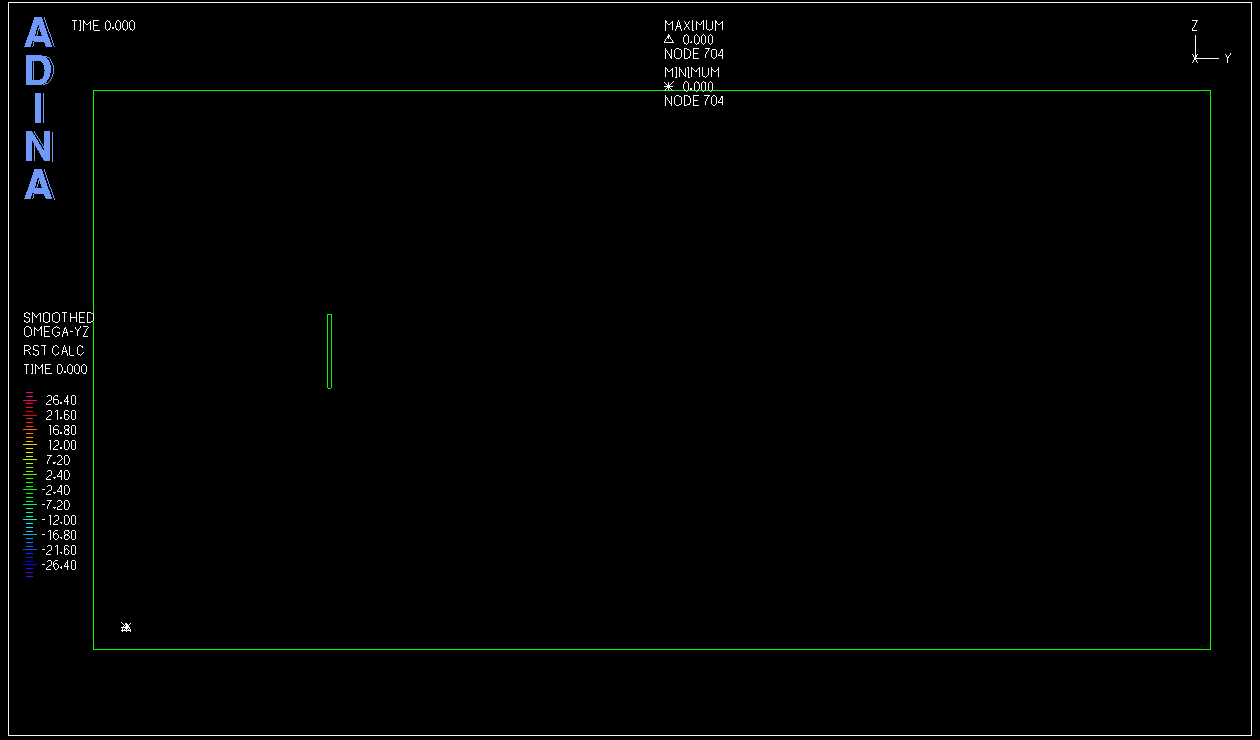Select the thin green vertical structure outline
Viewport: 1260px width, 740px height.
(329, 351)
